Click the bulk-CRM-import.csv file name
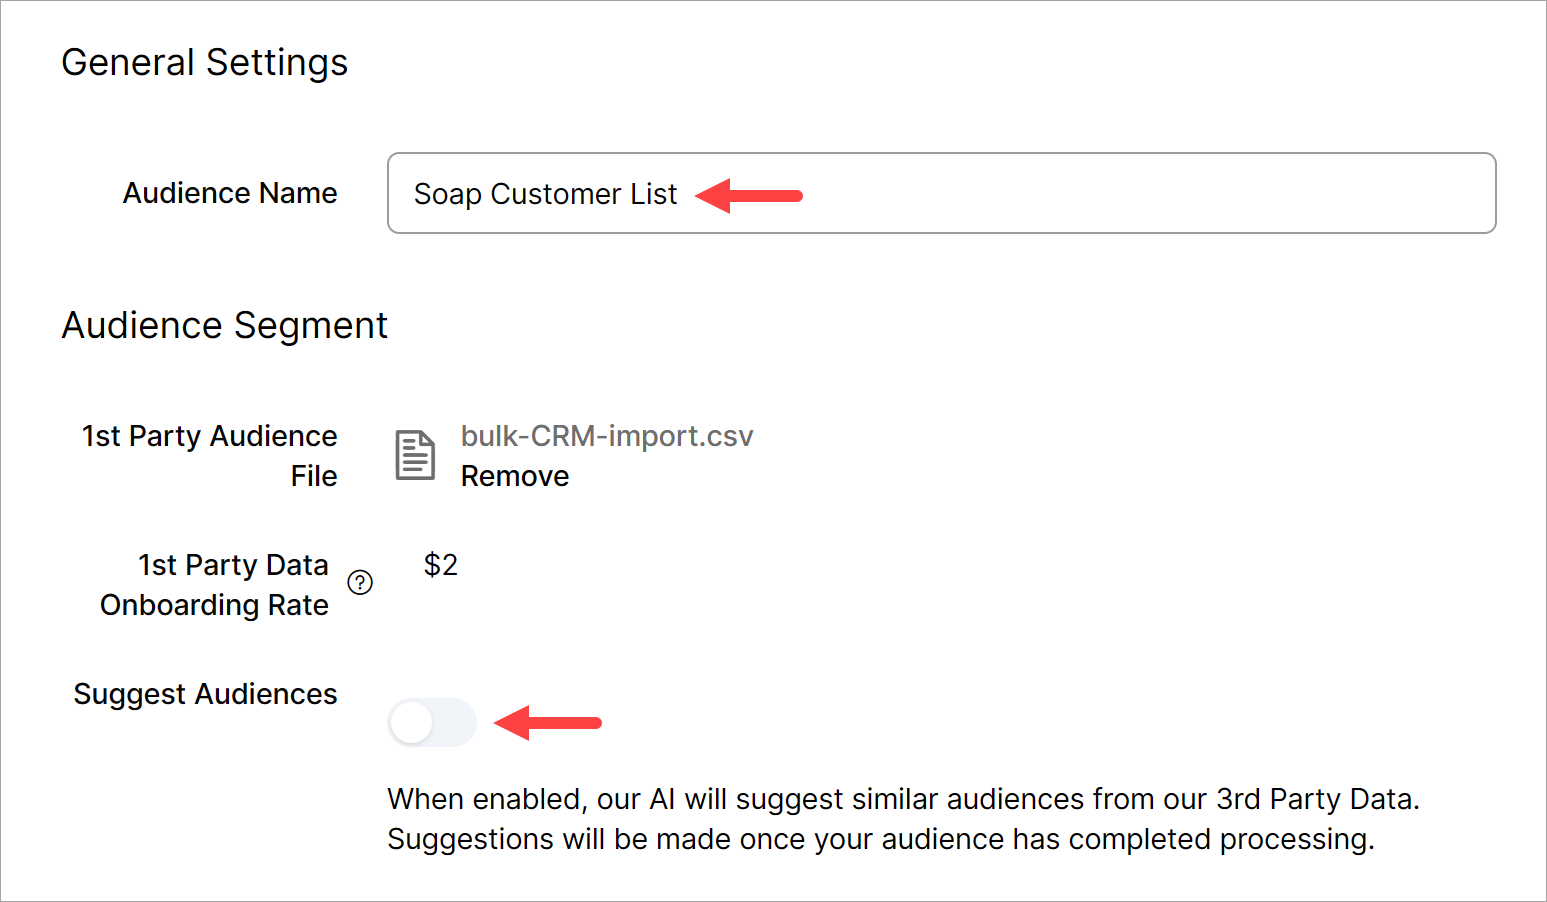 (x=606, y=436)
